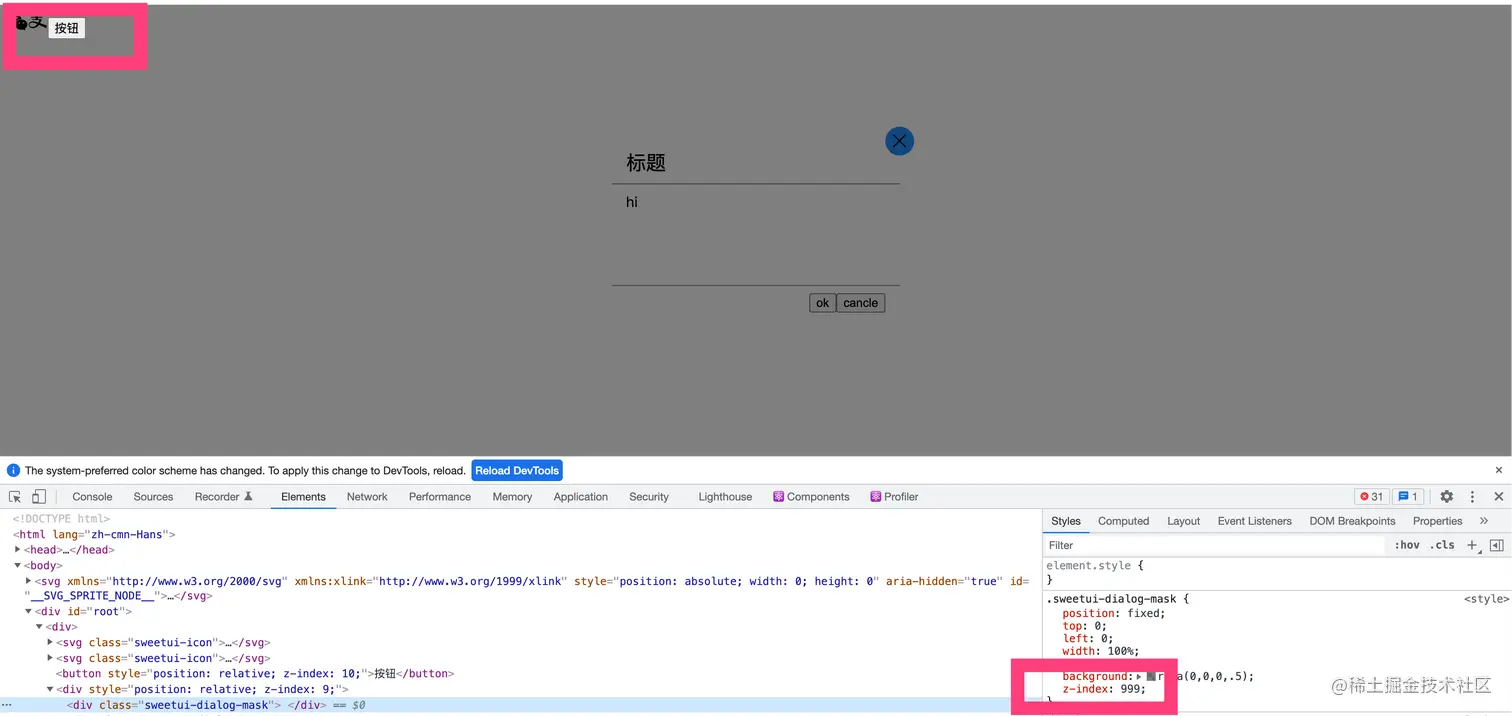Screen dimensions: 1512x716
Task: Click the Reload DevTools button
Action: tap(517, 470)
